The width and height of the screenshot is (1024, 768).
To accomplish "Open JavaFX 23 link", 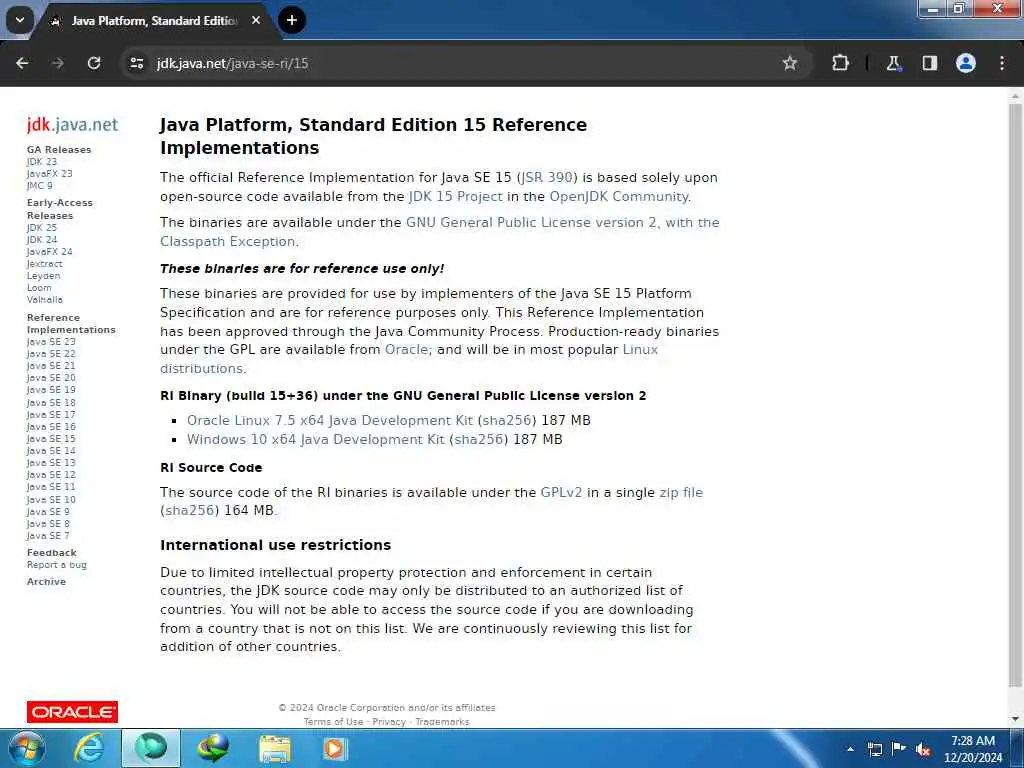I will point(50,173).
